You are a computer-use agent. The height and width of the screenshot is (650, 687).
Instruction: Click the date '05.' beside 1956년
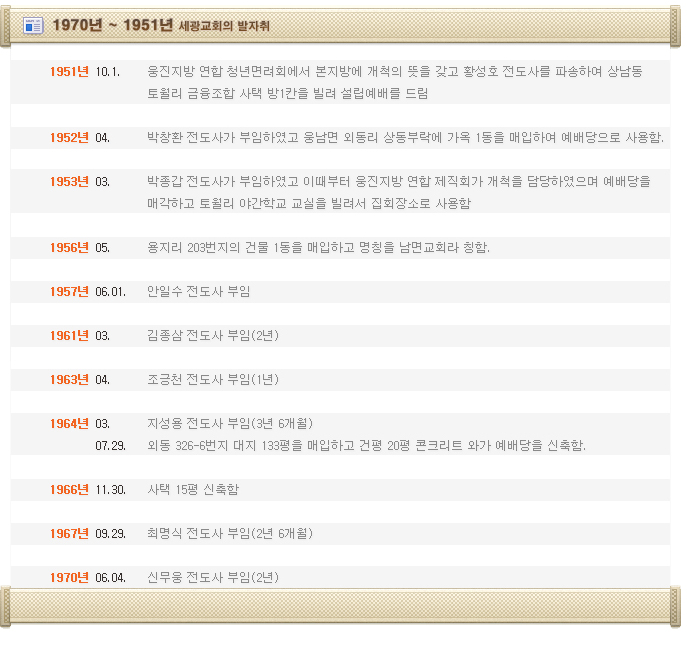103,248
